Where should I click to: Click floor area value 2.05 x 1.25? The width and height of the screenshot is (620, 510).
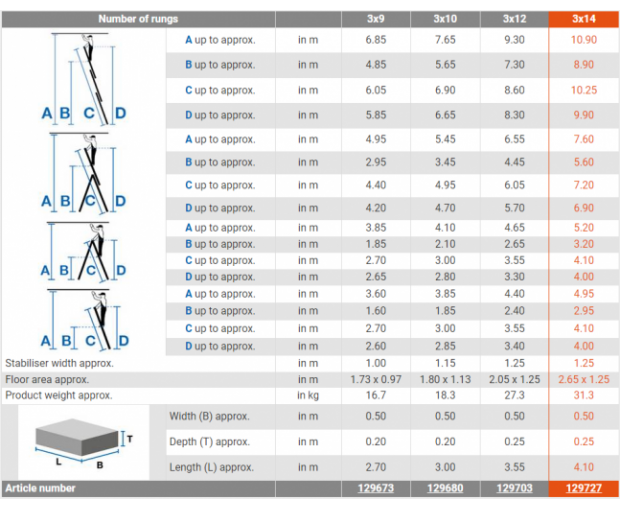click(x=514, y=380)
